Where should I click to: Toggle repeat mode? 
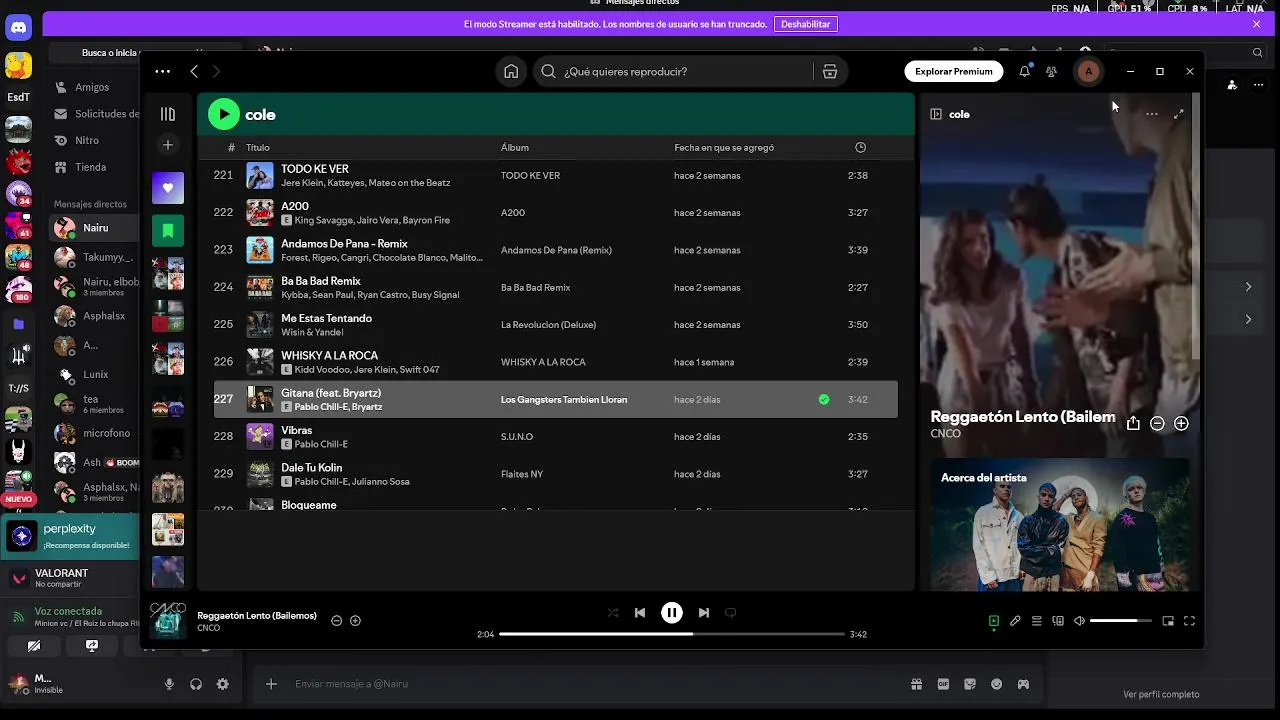(x=730, y=612)
